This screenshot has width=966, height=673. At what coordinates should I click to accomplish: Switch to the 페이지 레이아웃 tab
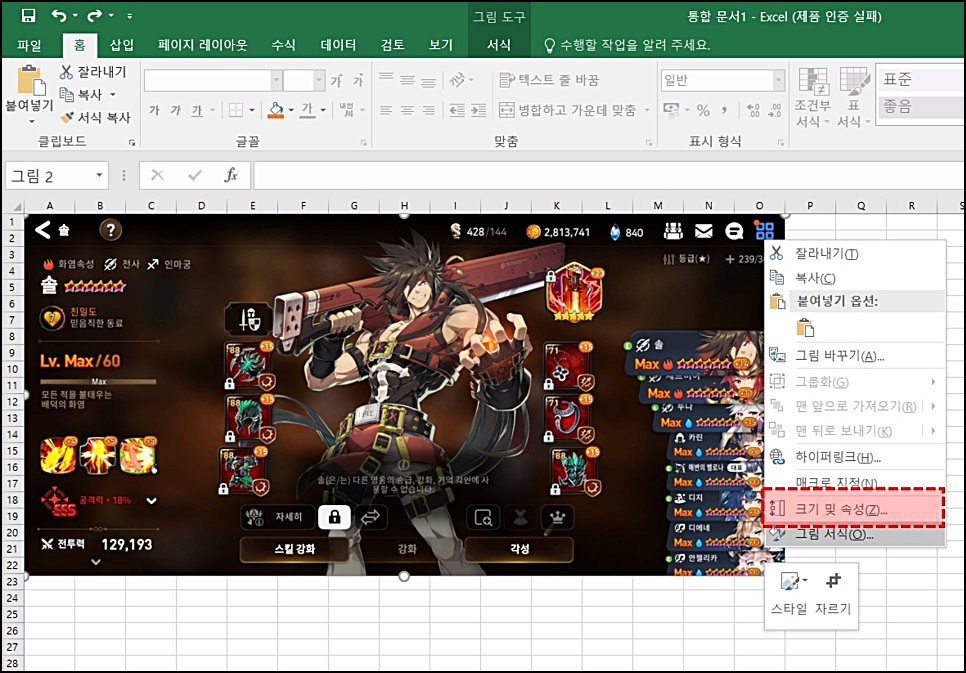pyautogui.click(x=202, y=45)
